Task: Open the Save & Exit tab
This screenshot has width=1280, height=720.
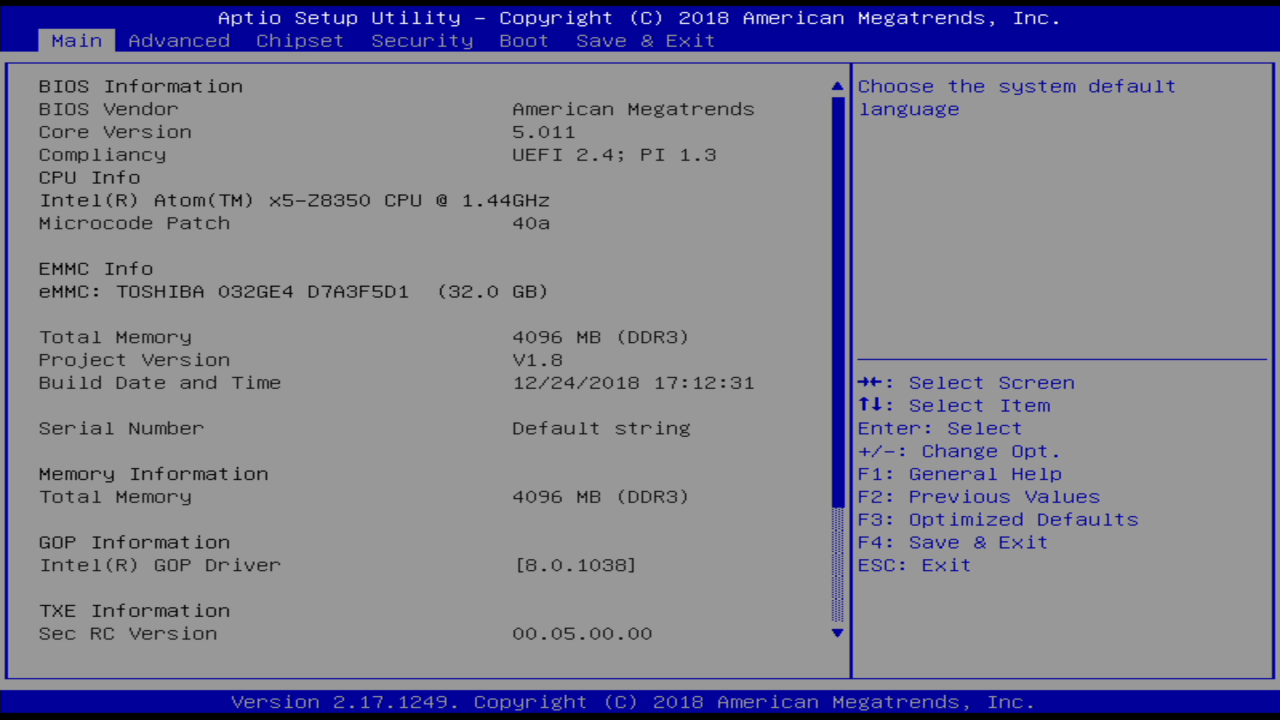Action: click(x=646, y=41)
